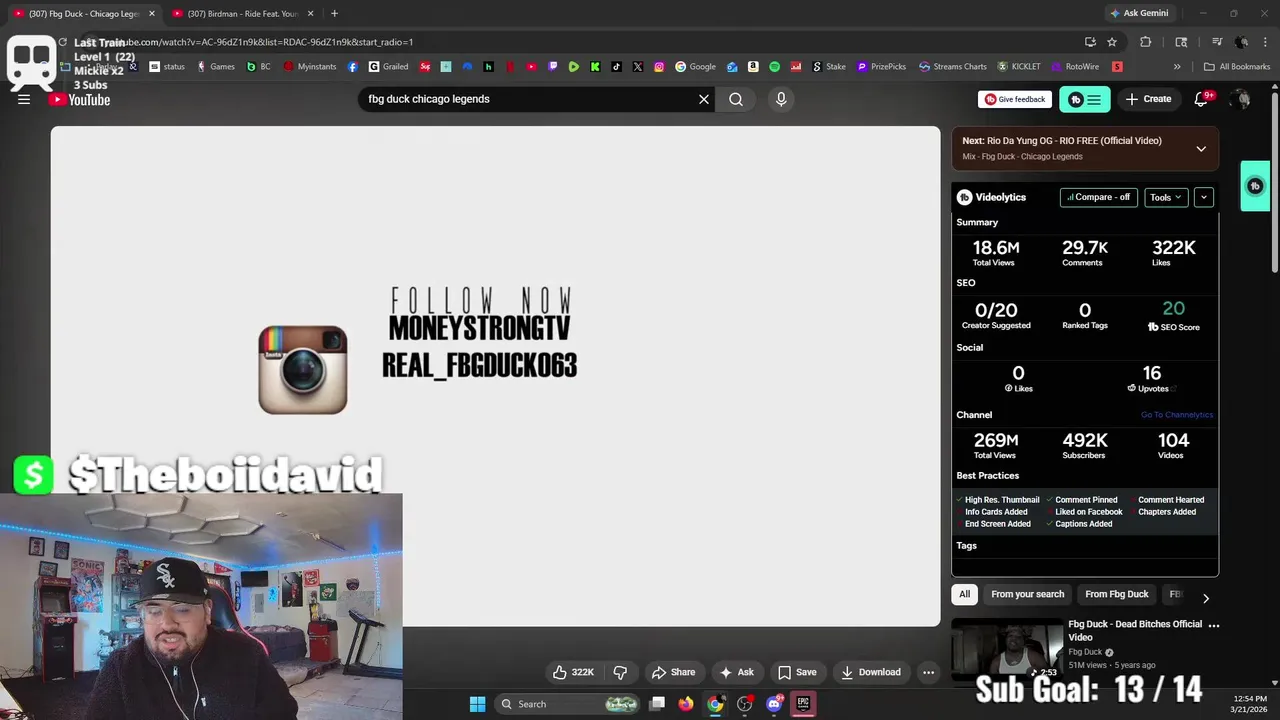Share the video
The width and height of the screenshot is (1280, 720).
pyautogui.click(x=673, y=672)
